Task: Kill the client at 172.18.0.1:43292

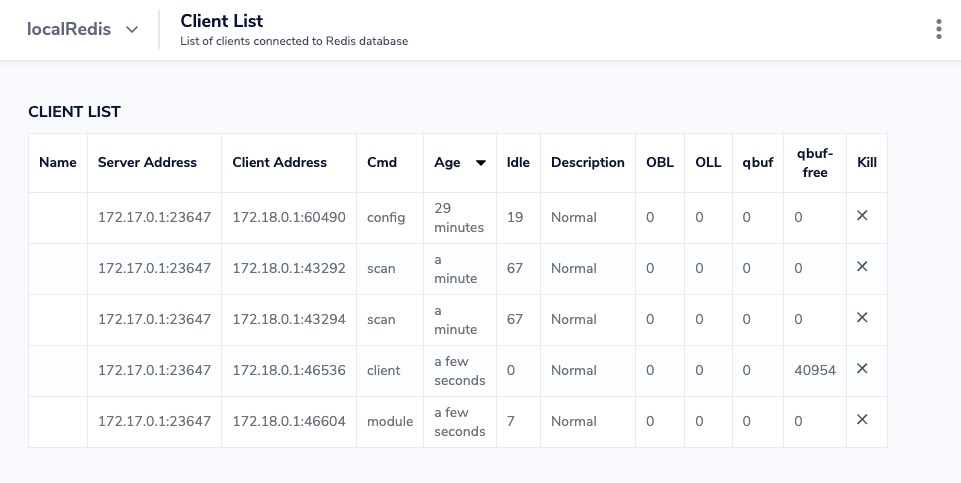Action: pyautogui.click(x=862, y=267)
